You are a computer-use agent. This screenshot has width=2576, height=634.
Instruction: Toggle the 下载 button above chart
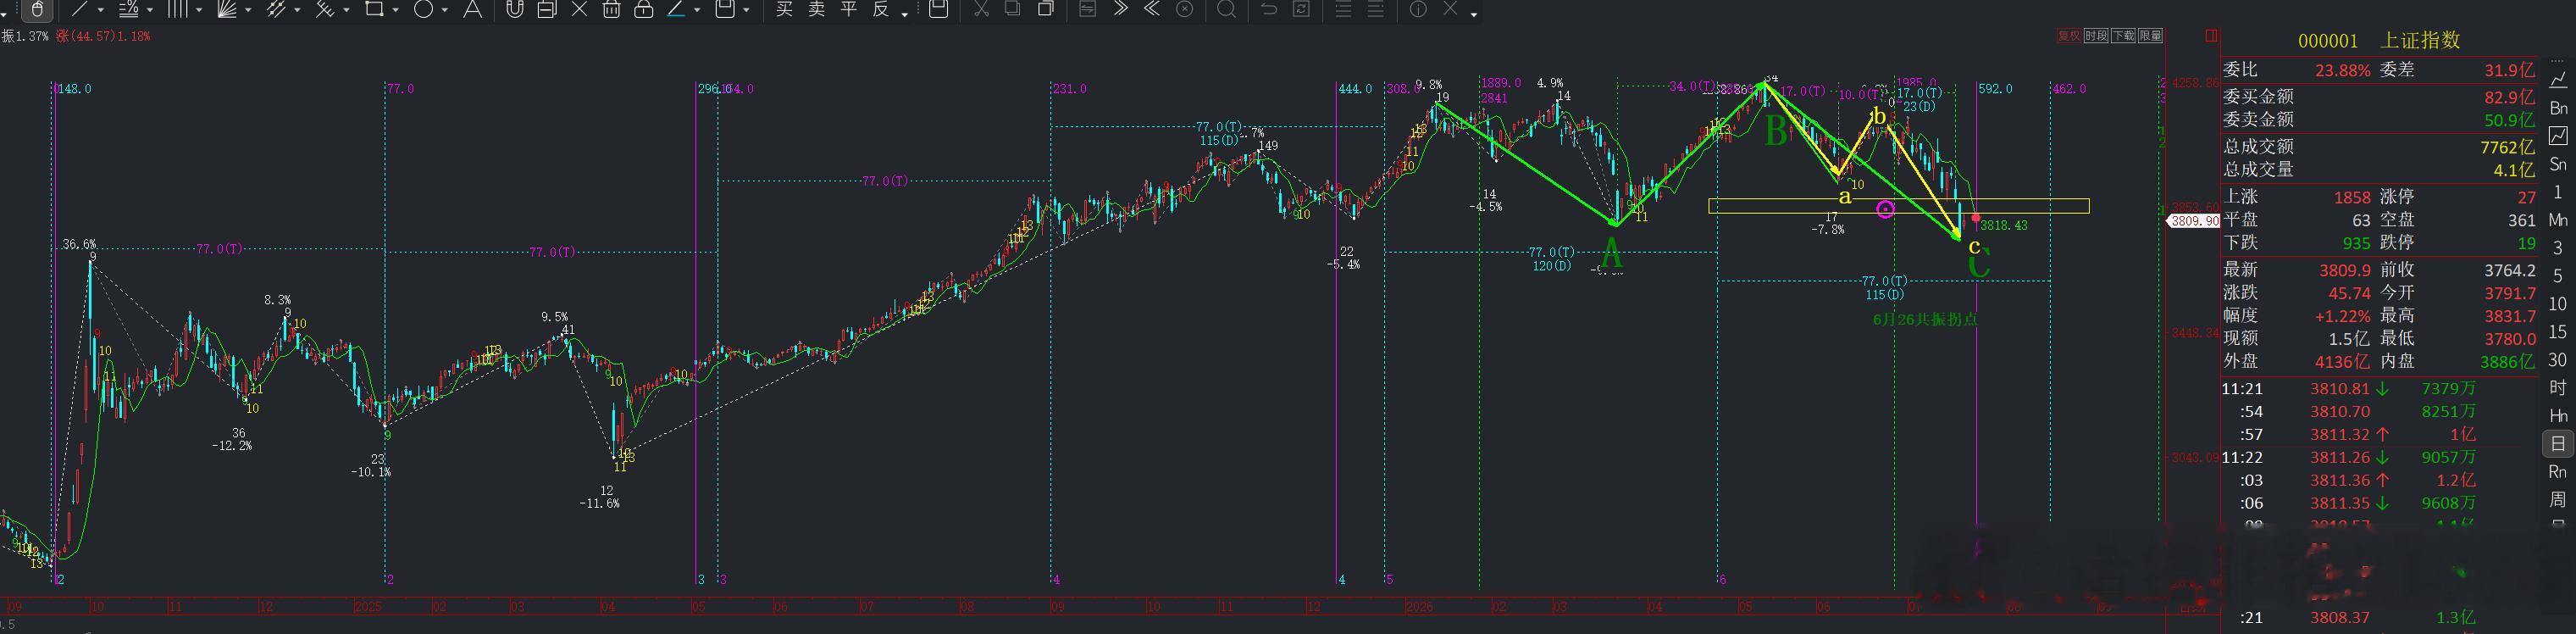click(x=2123, y=36)
